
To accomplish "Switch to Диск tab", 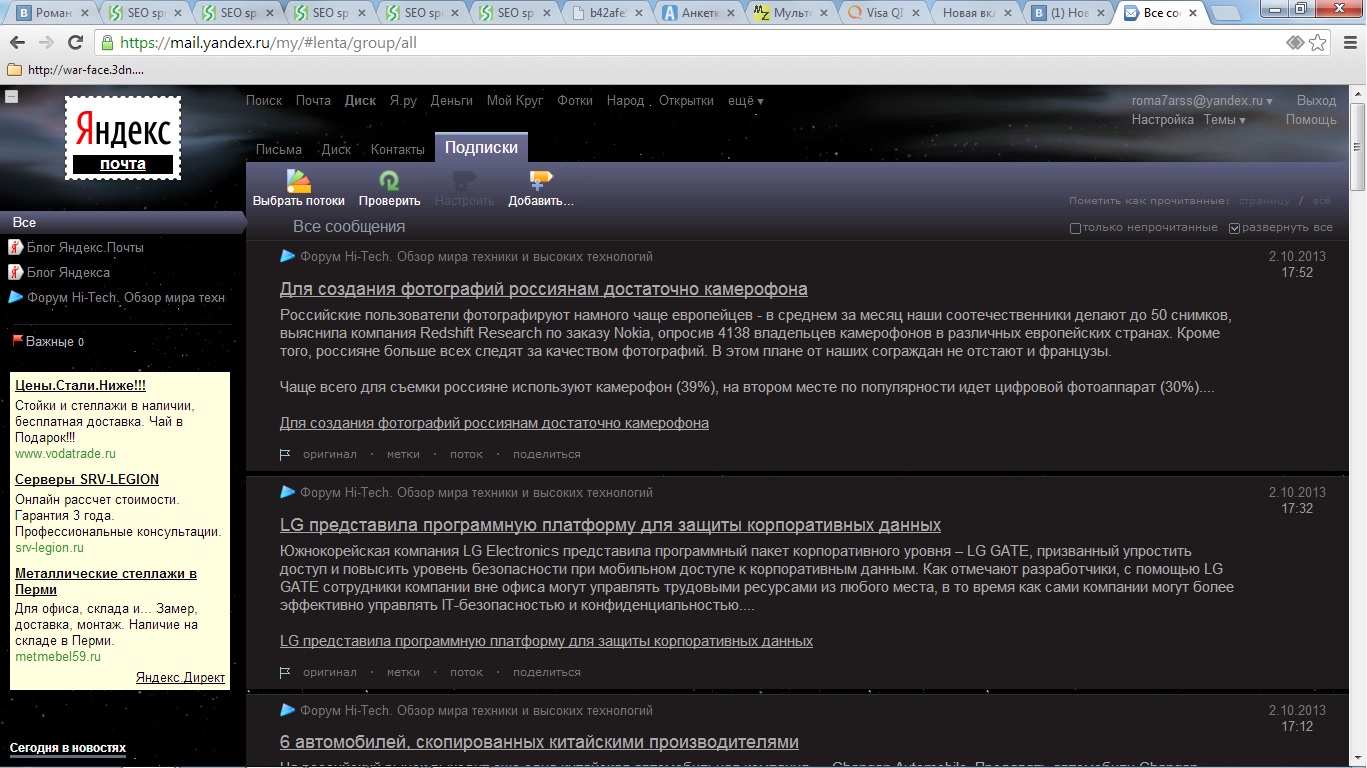I will 336,149.
